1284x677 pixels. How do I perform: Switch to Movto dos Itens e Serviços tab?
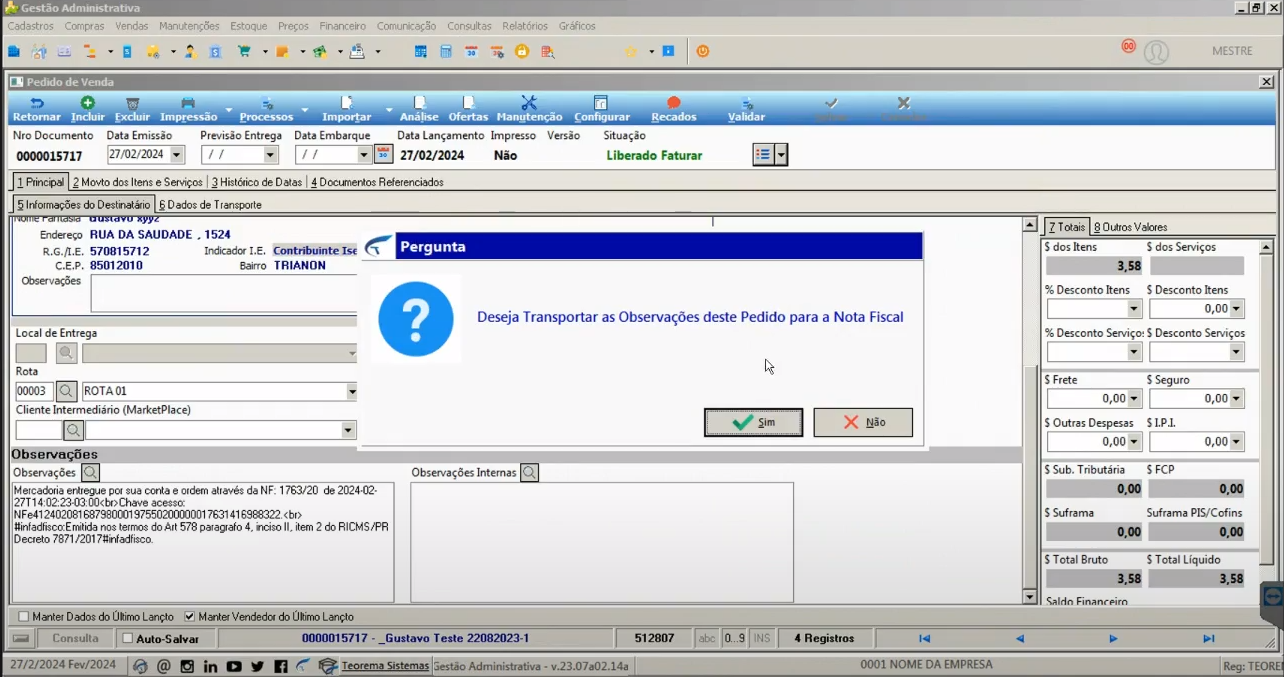tap(137, 182)
